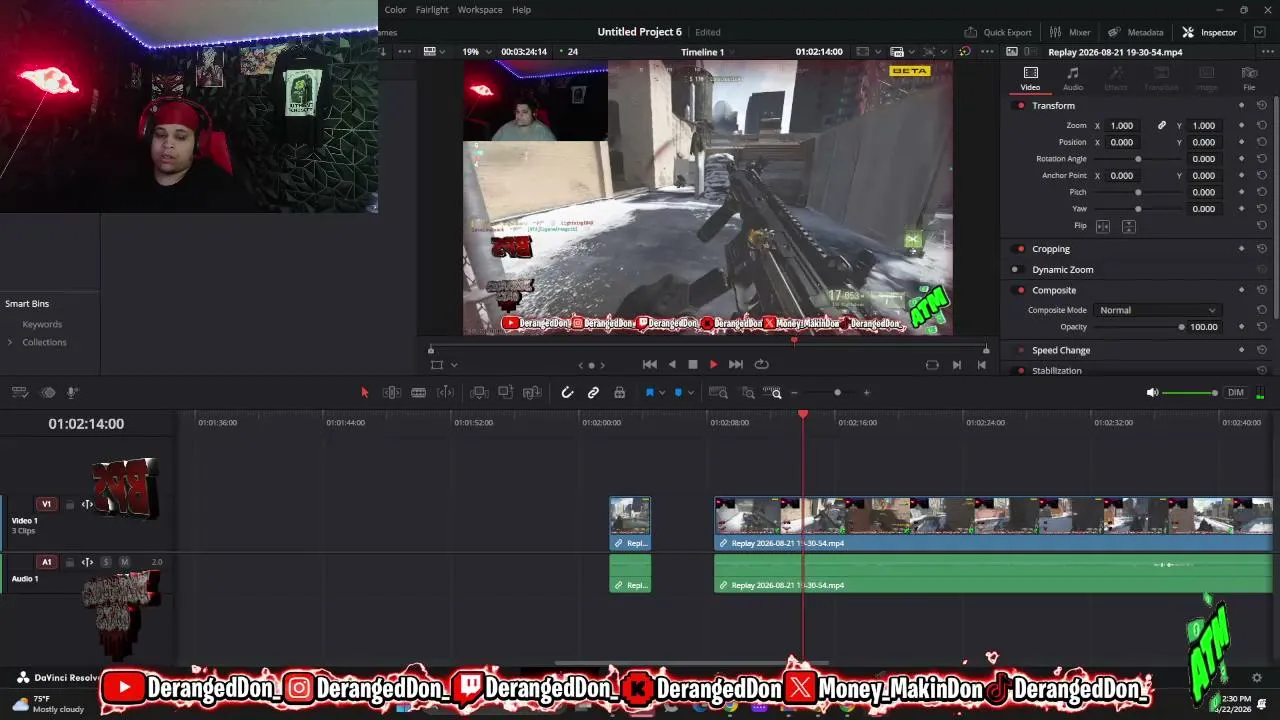1280x720 pixels.
Task: Click Flip horizontal icon
Action: coord(1103,226)
